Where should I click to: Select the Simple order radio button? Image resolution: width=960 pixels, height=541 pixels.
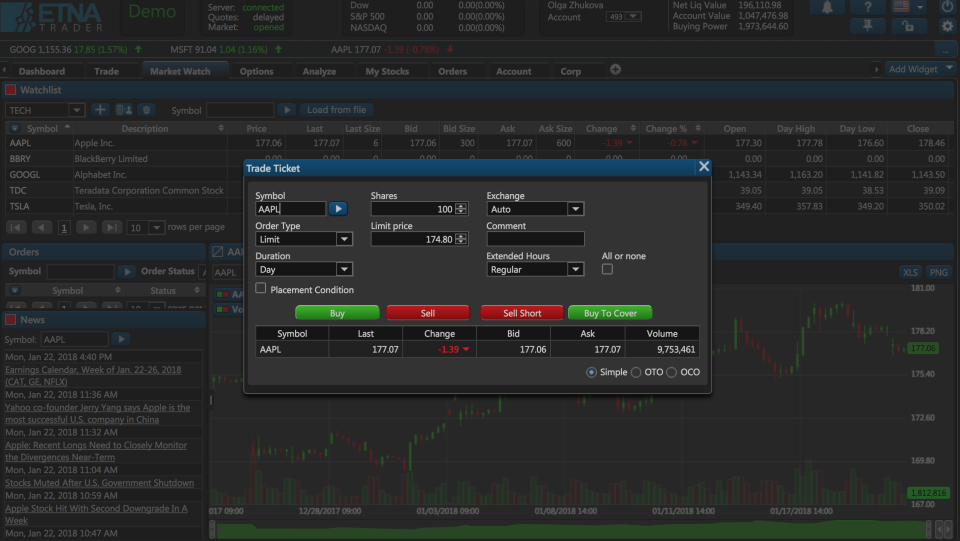[591, 372]
